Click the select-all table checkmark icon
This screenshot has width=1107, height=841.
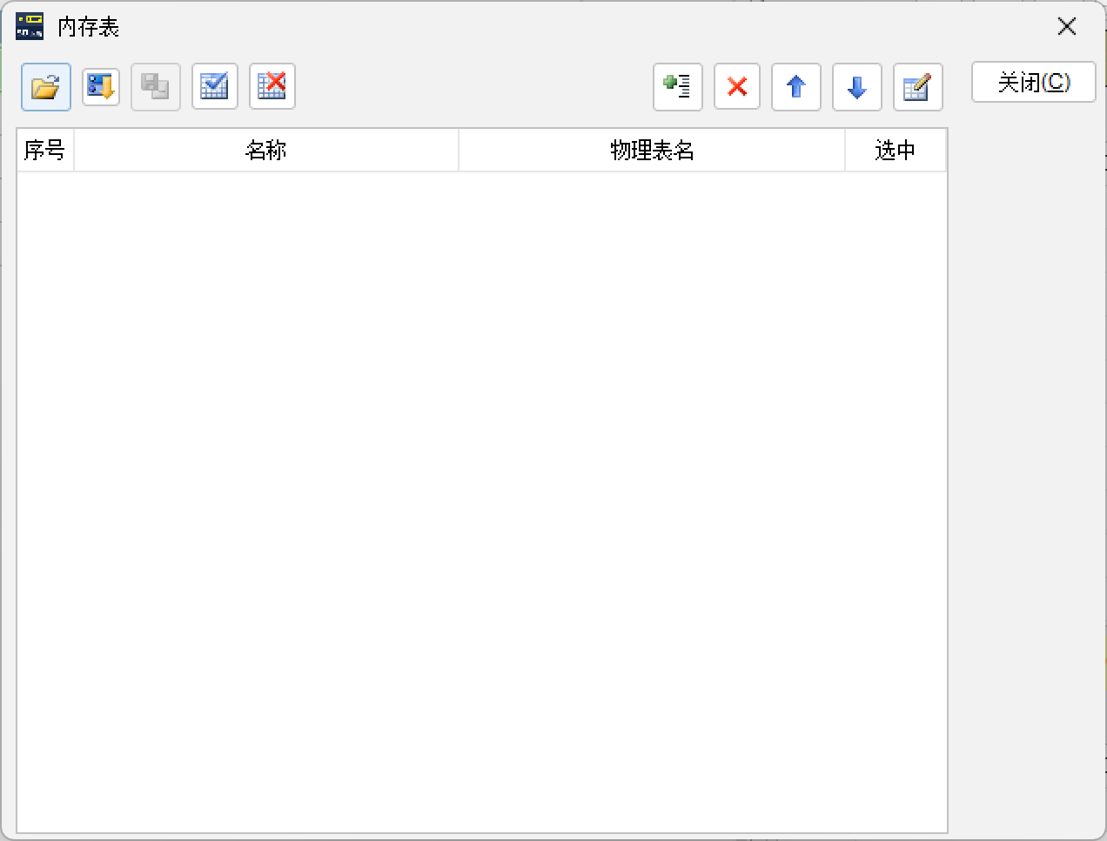(215, 87)
